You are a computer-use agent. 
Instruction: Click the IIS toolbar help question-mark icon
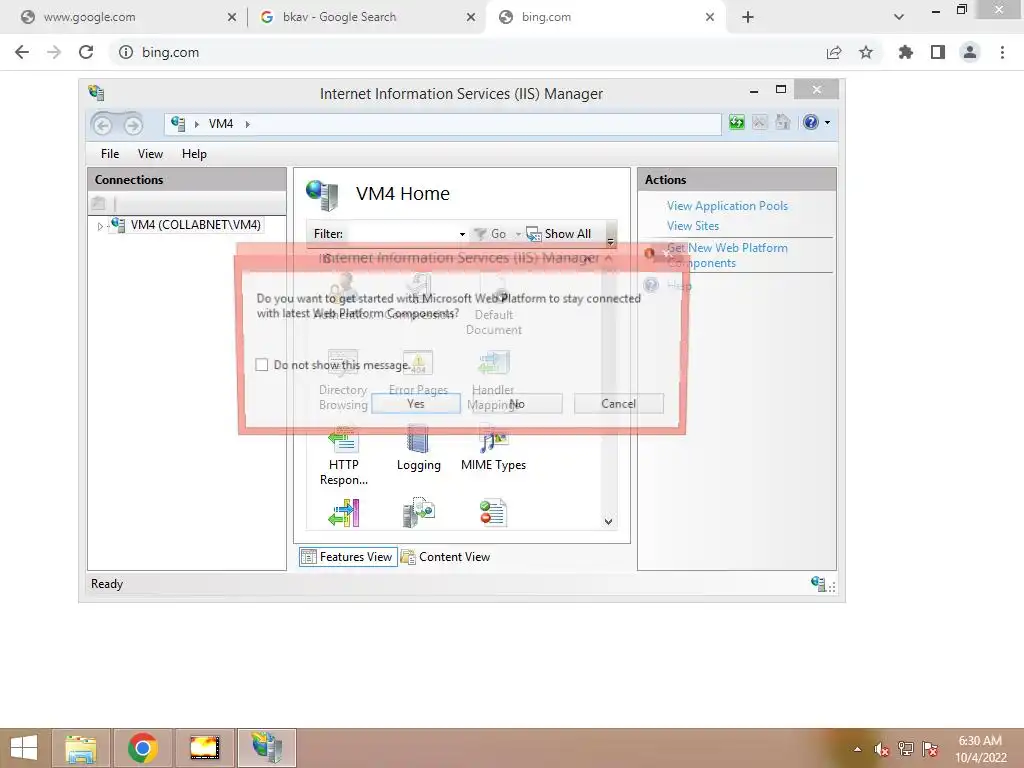[x=810, y=122]
